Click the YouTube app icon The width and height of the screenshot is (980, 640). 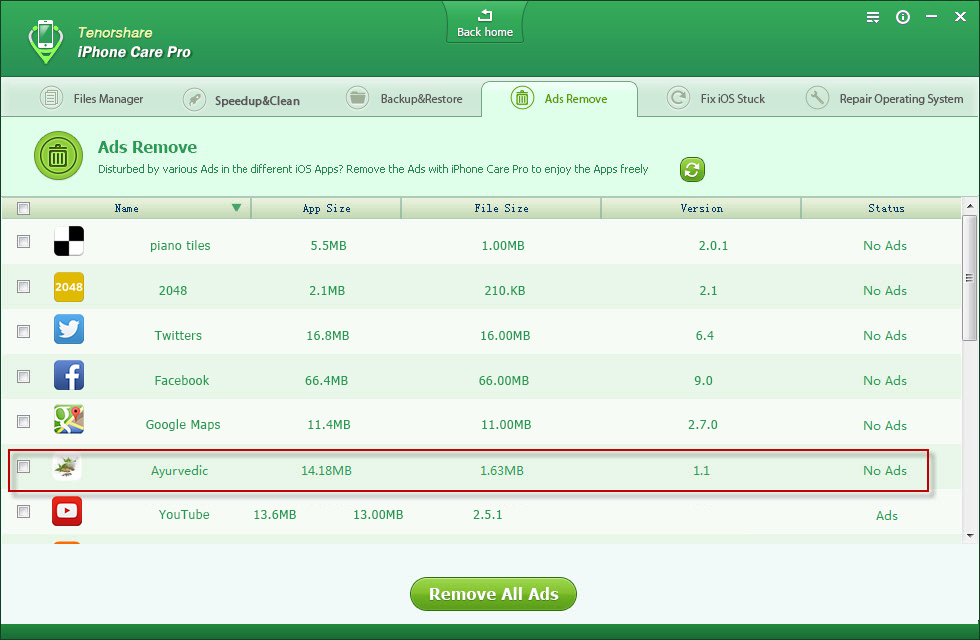tap(67, 511)
